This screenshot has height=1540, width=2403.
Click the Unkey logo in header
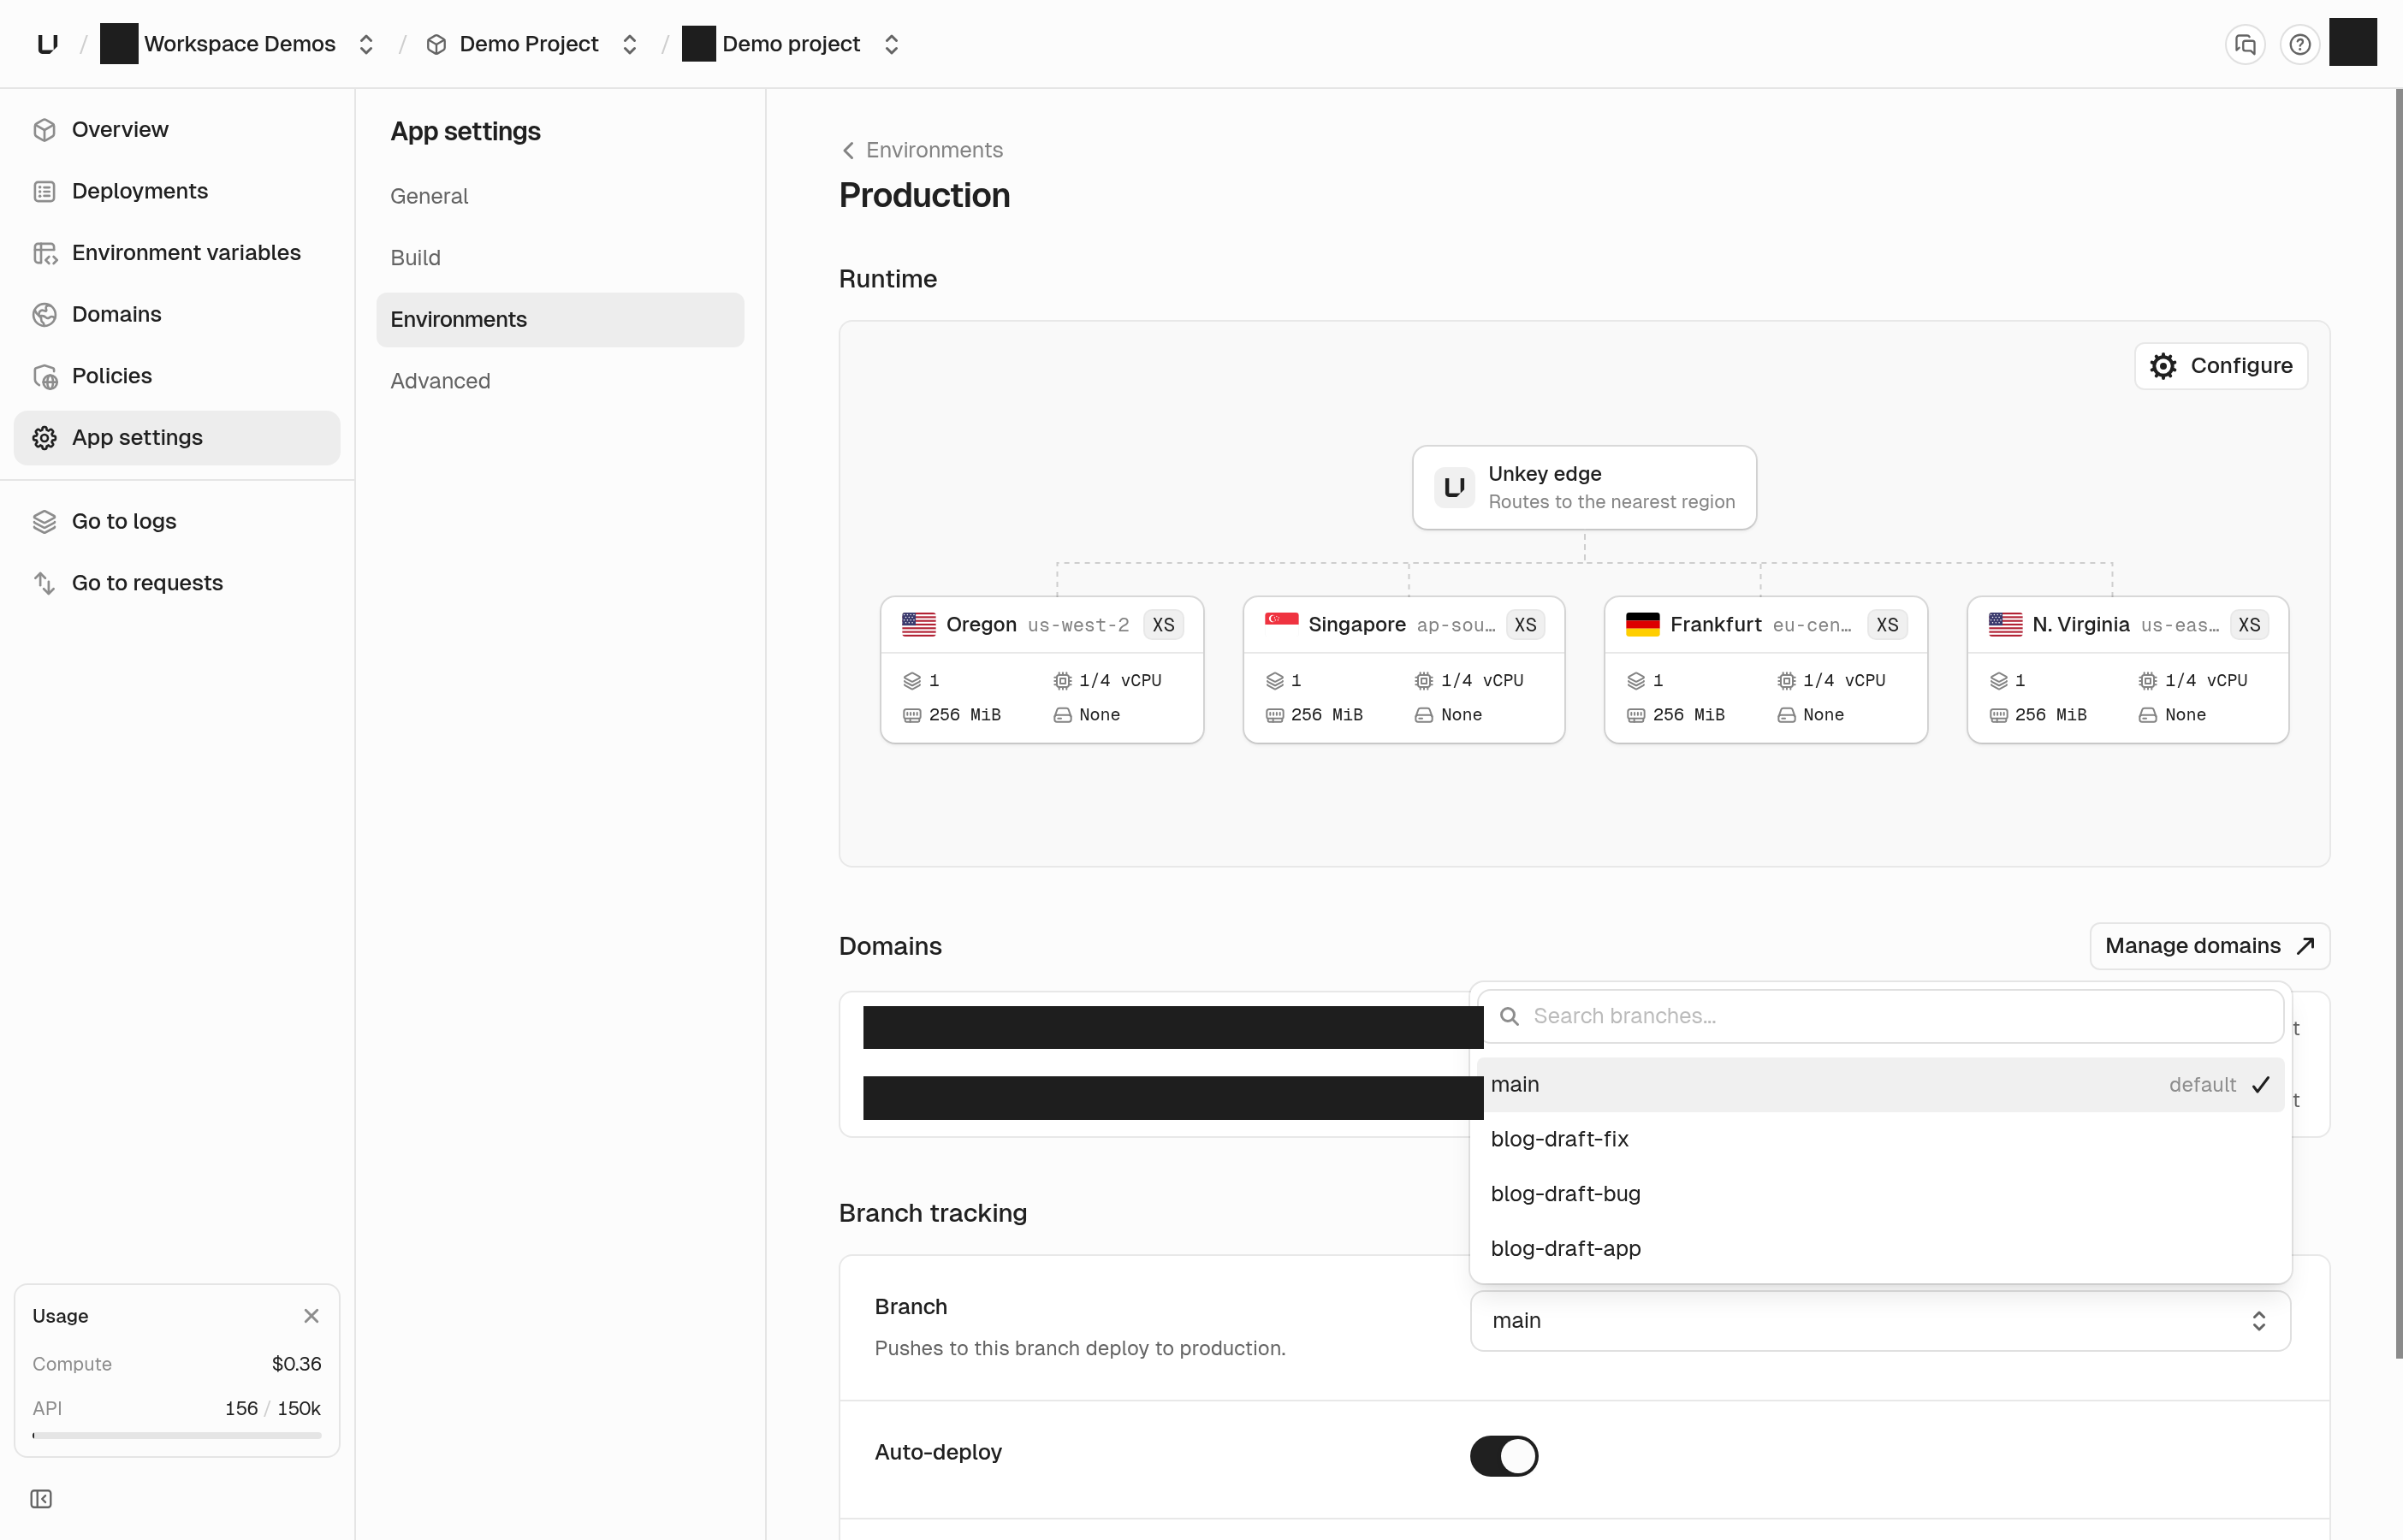click(x=47, y=44)
